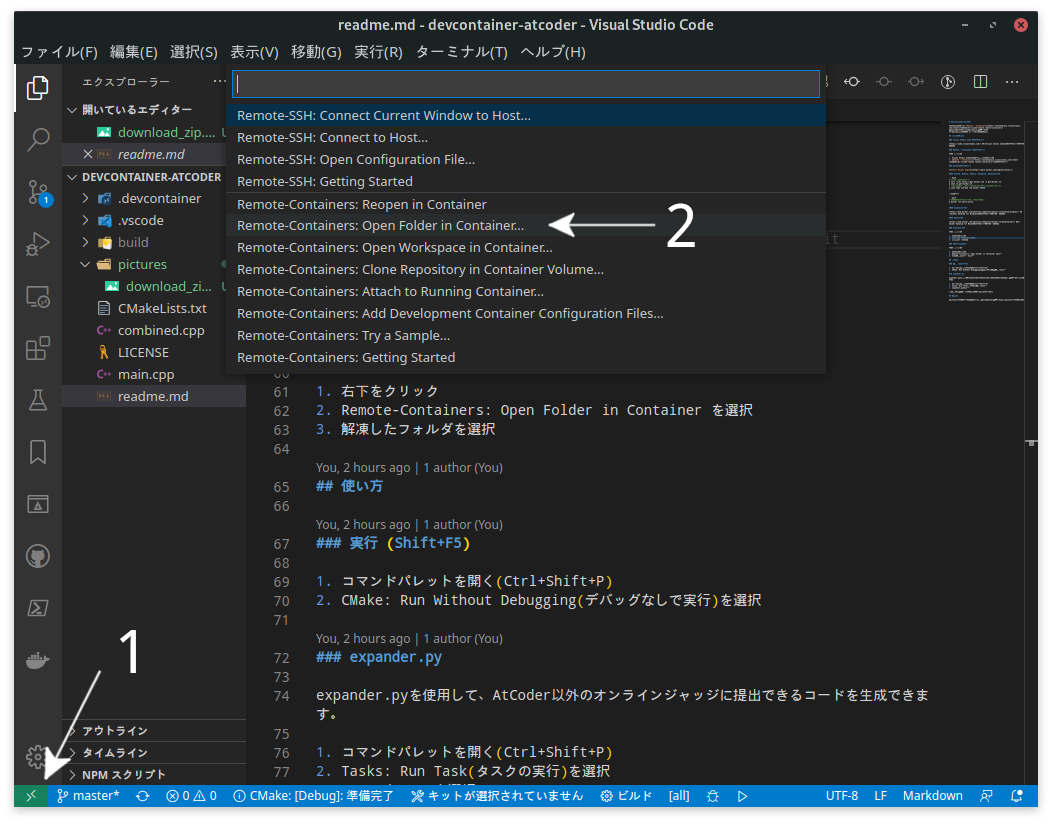Click master* git branch in status bar

pos(88,796)
